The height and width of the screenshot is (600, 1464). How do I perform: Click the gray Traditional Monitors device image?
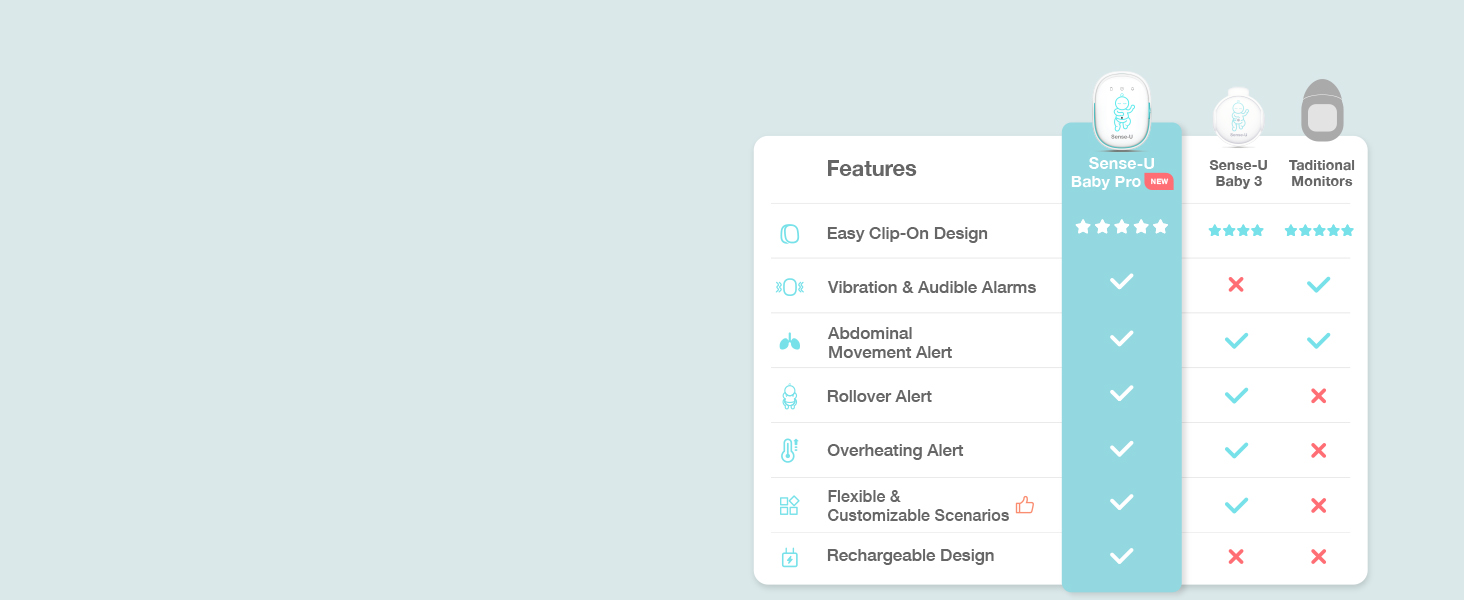point(1322,111)
